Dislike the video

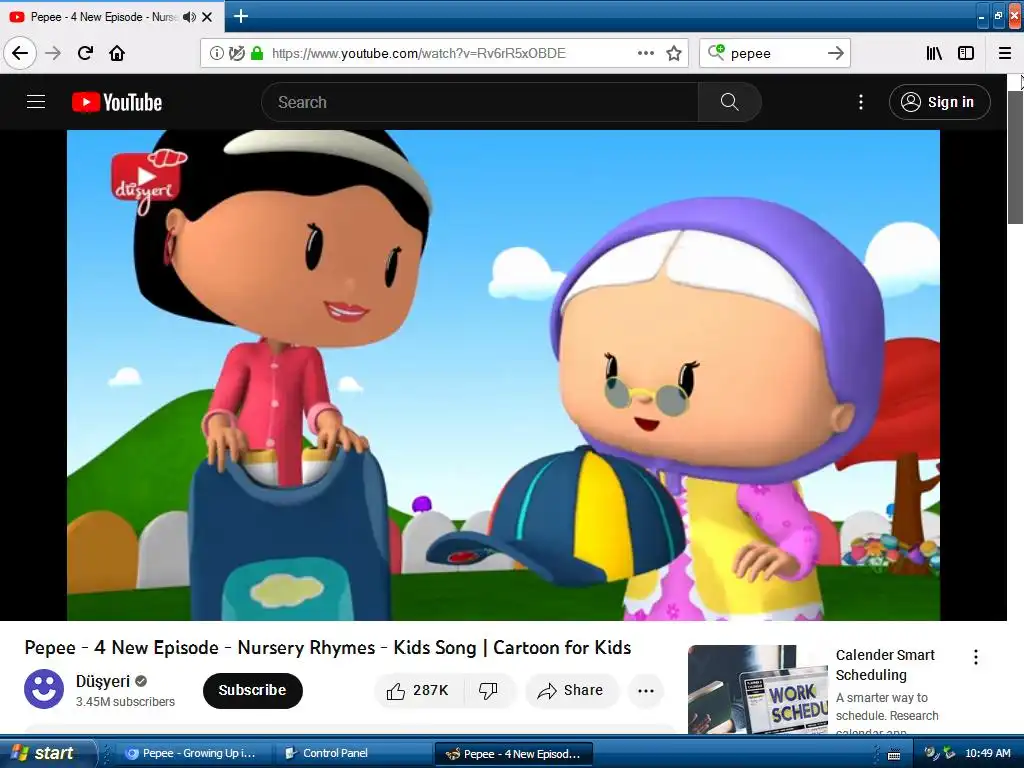488,691
